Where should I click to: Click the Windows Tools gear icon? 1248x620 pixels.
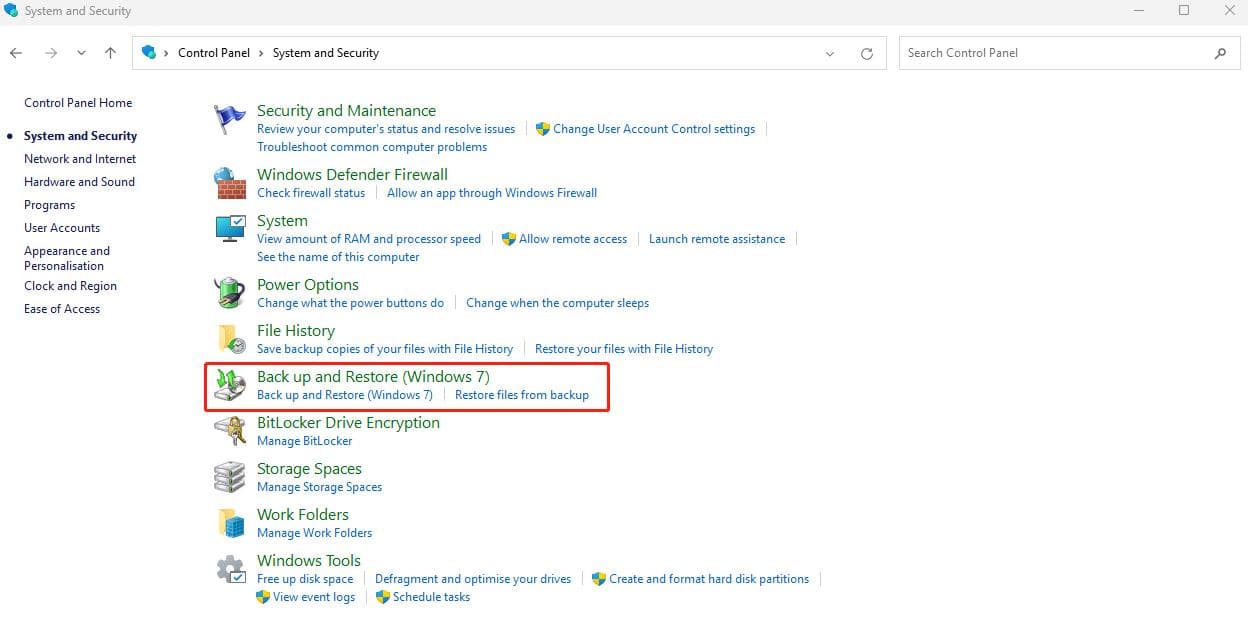(x=230, y=569)
